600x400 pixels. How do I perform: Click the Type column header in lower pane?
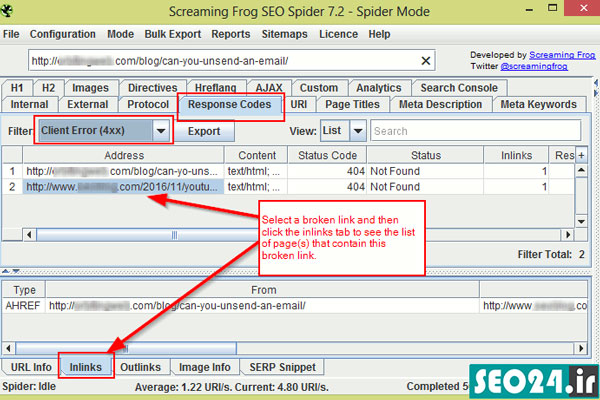pyautogui.click(x=24, y=290)
